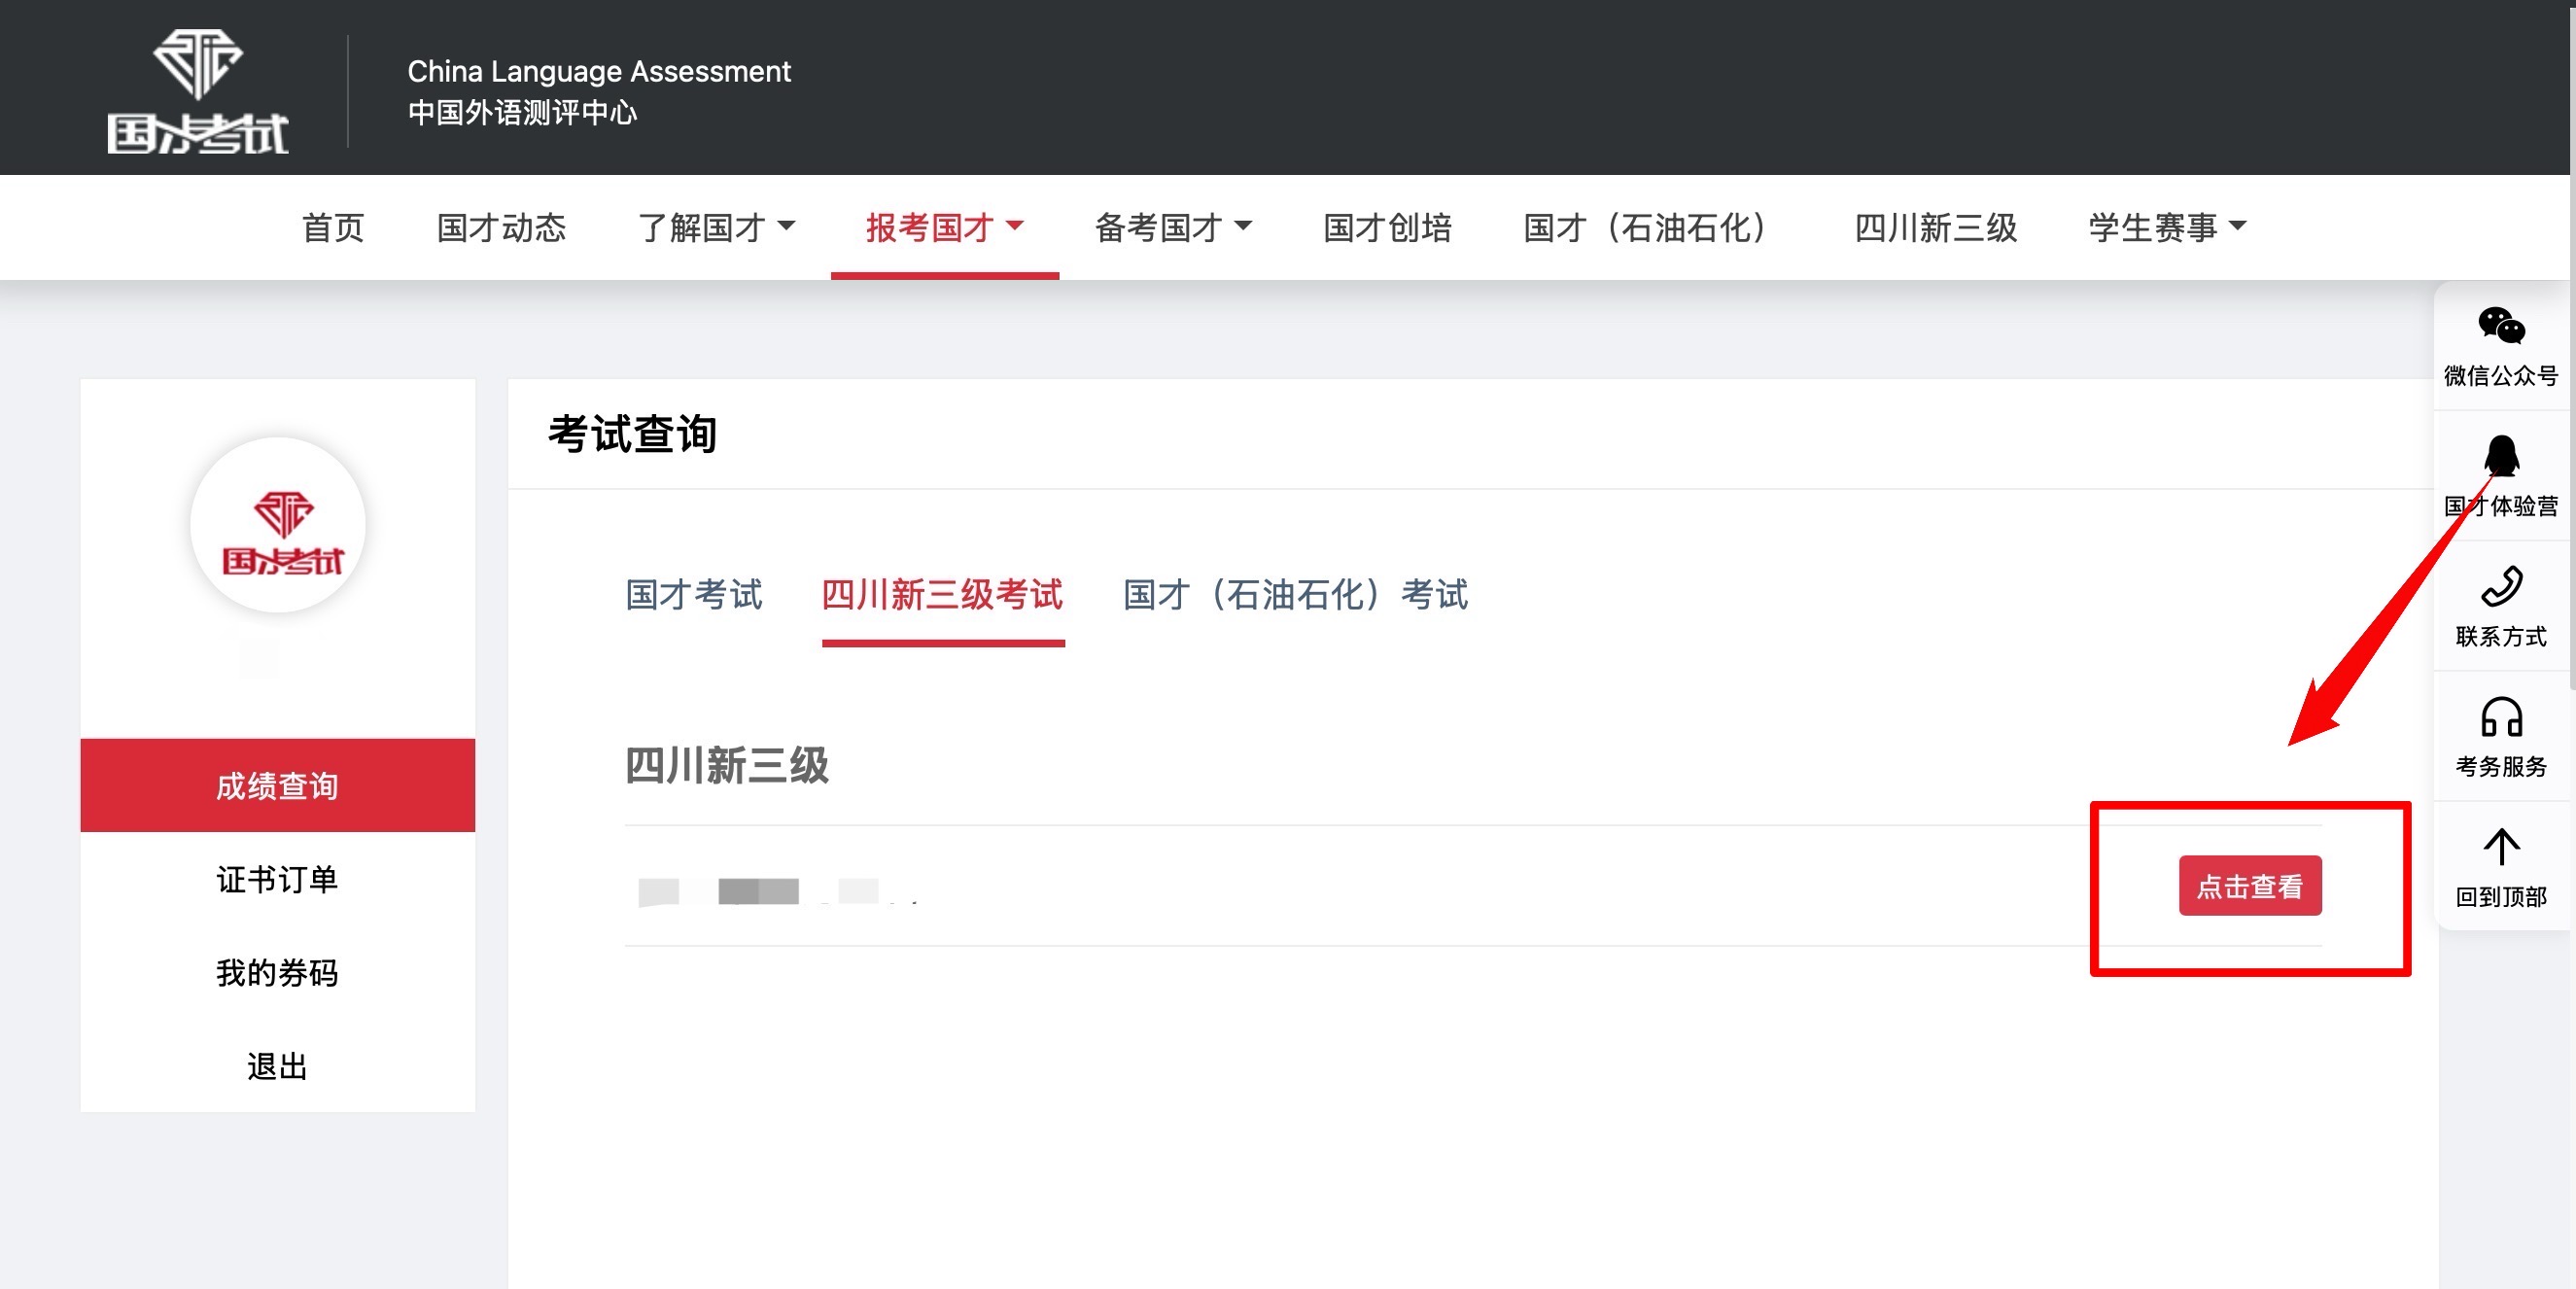
Task: Expand the 报考国才 dropdown menu
Action: [x=944, y=228]
